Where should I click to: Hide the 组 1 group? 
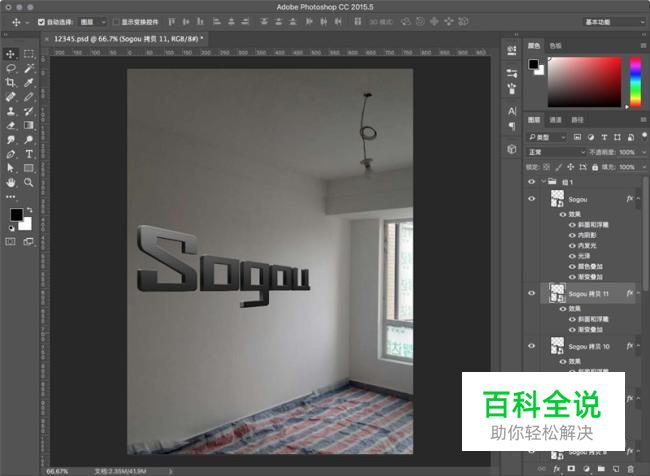coord(531,182)
